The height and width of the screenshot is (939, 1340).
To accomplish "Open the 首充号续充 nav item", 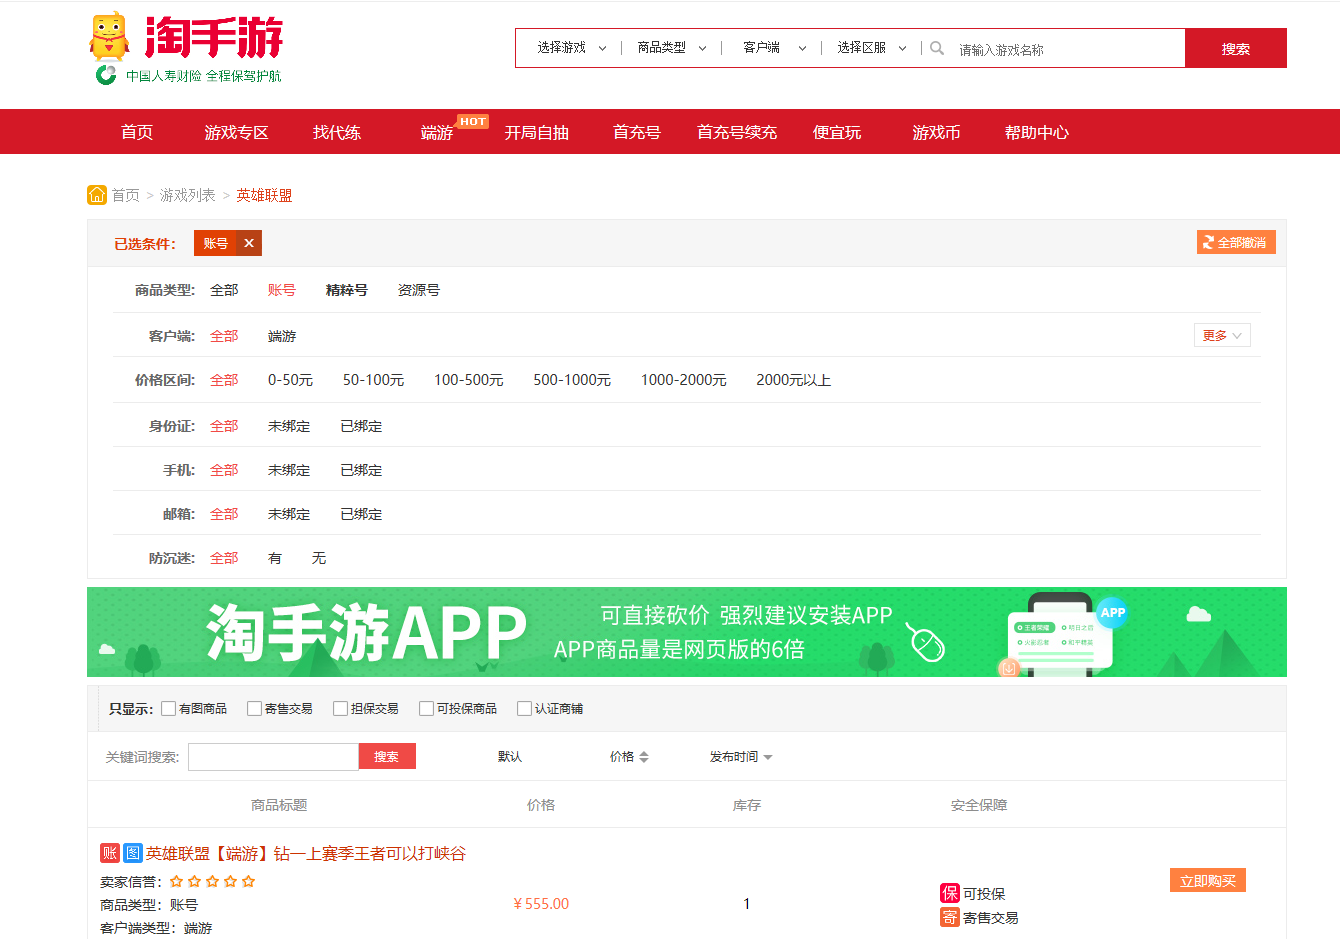I will tap(737, 132).
